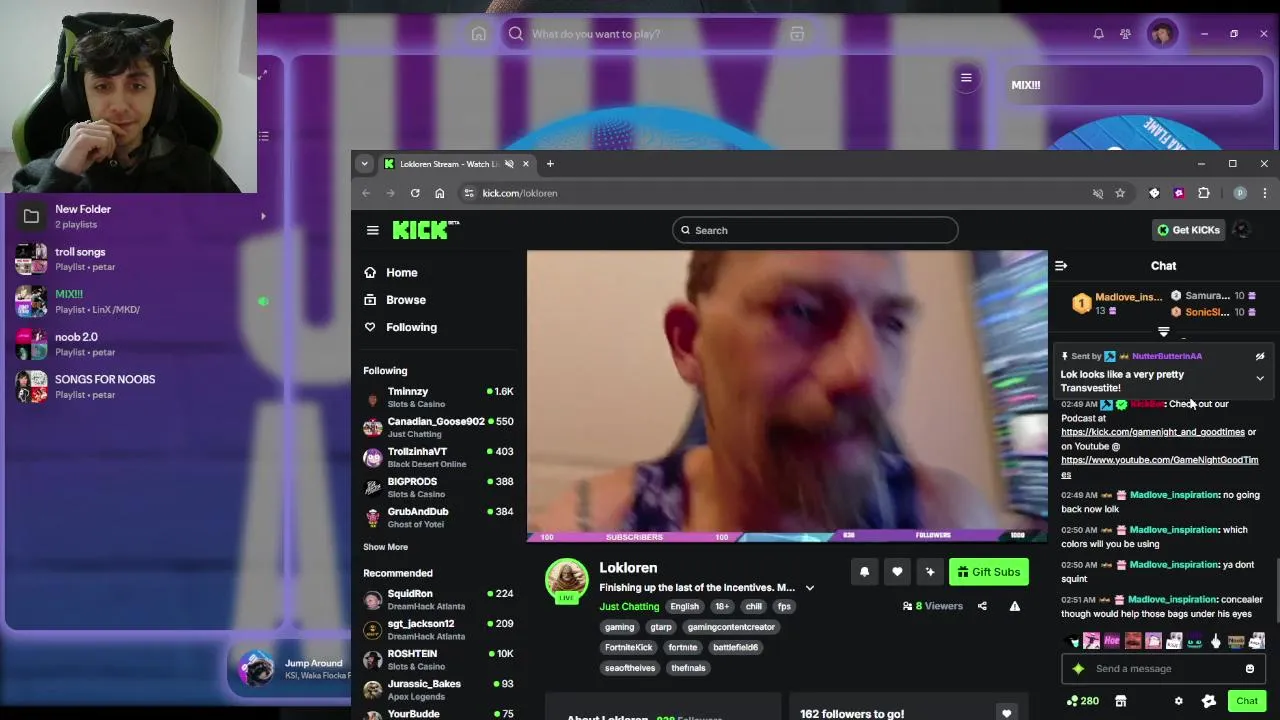Open Canadian_Goose902 channel
1280x720 pixels.
point(438,428)
